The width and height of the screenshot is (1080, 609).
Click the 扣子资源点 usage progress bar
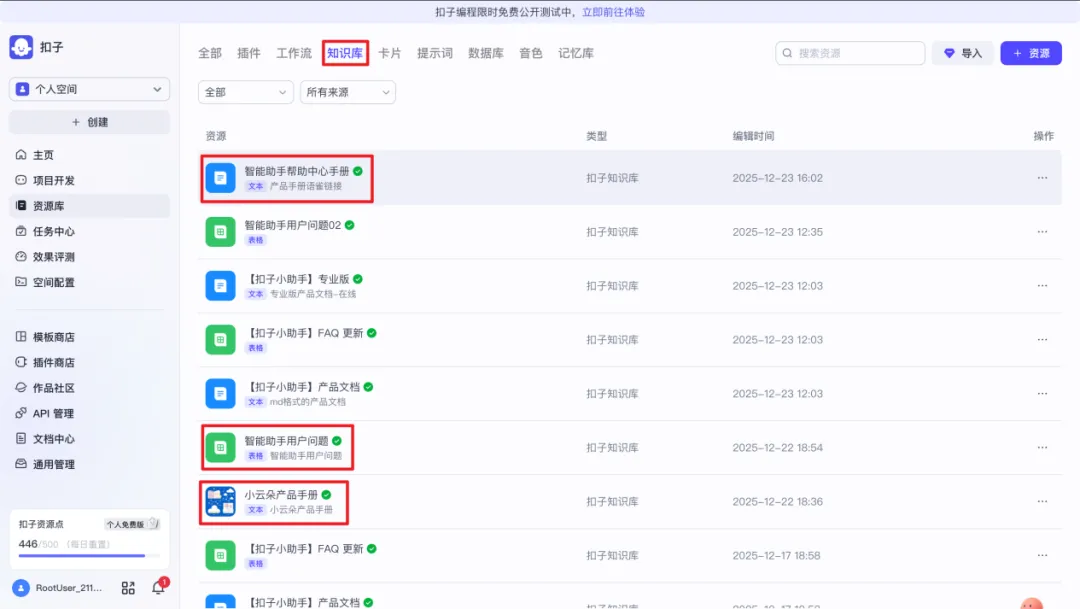tap(89, 555)
